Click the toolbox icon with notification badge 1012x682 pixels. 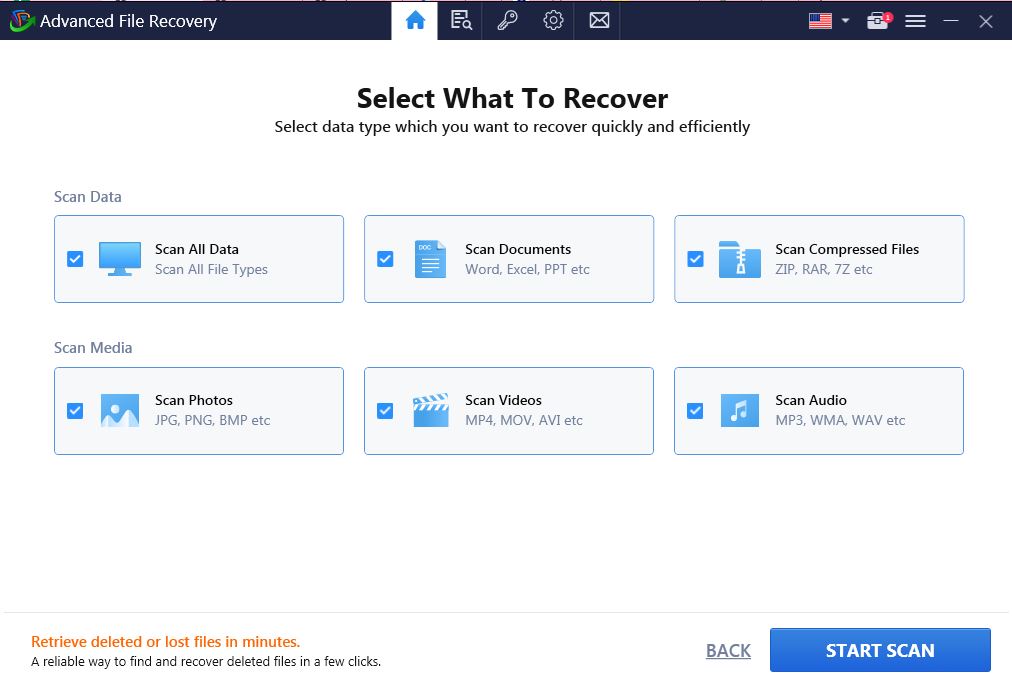876,20
